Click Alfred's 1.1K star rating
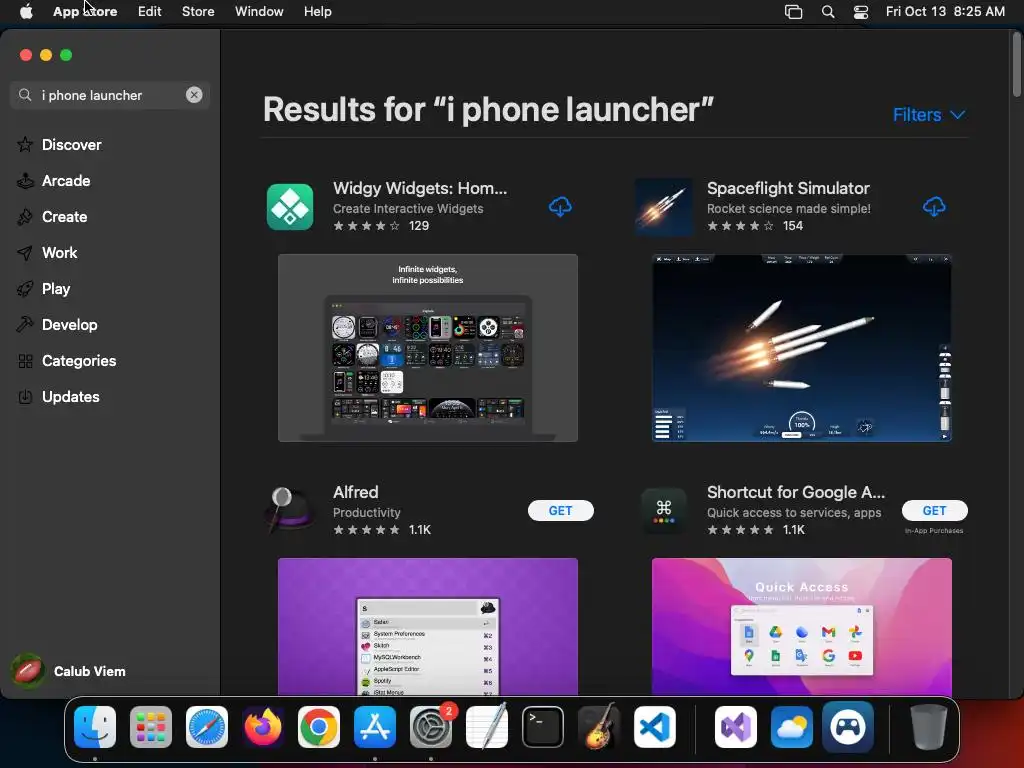This screenshot has height=768, width=1024. pyautogui.click(x=382, y=530)
